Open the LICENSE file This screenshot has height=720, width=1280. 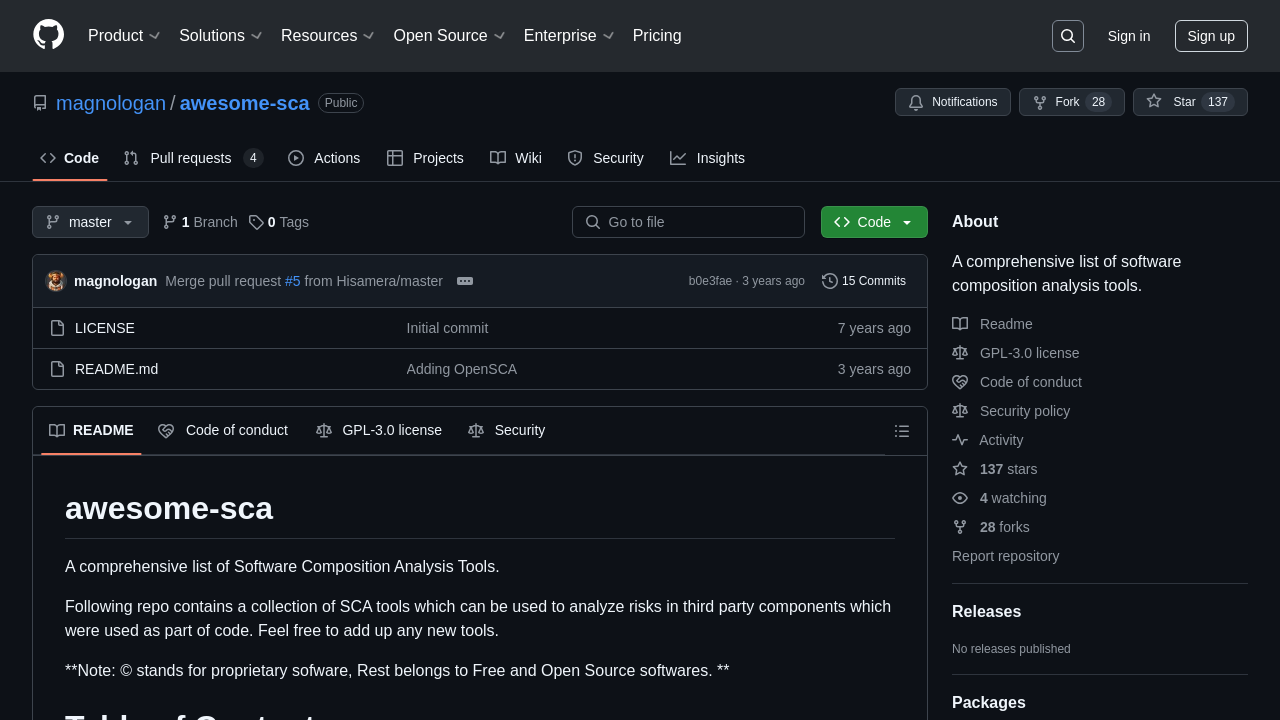click(105, 328)
